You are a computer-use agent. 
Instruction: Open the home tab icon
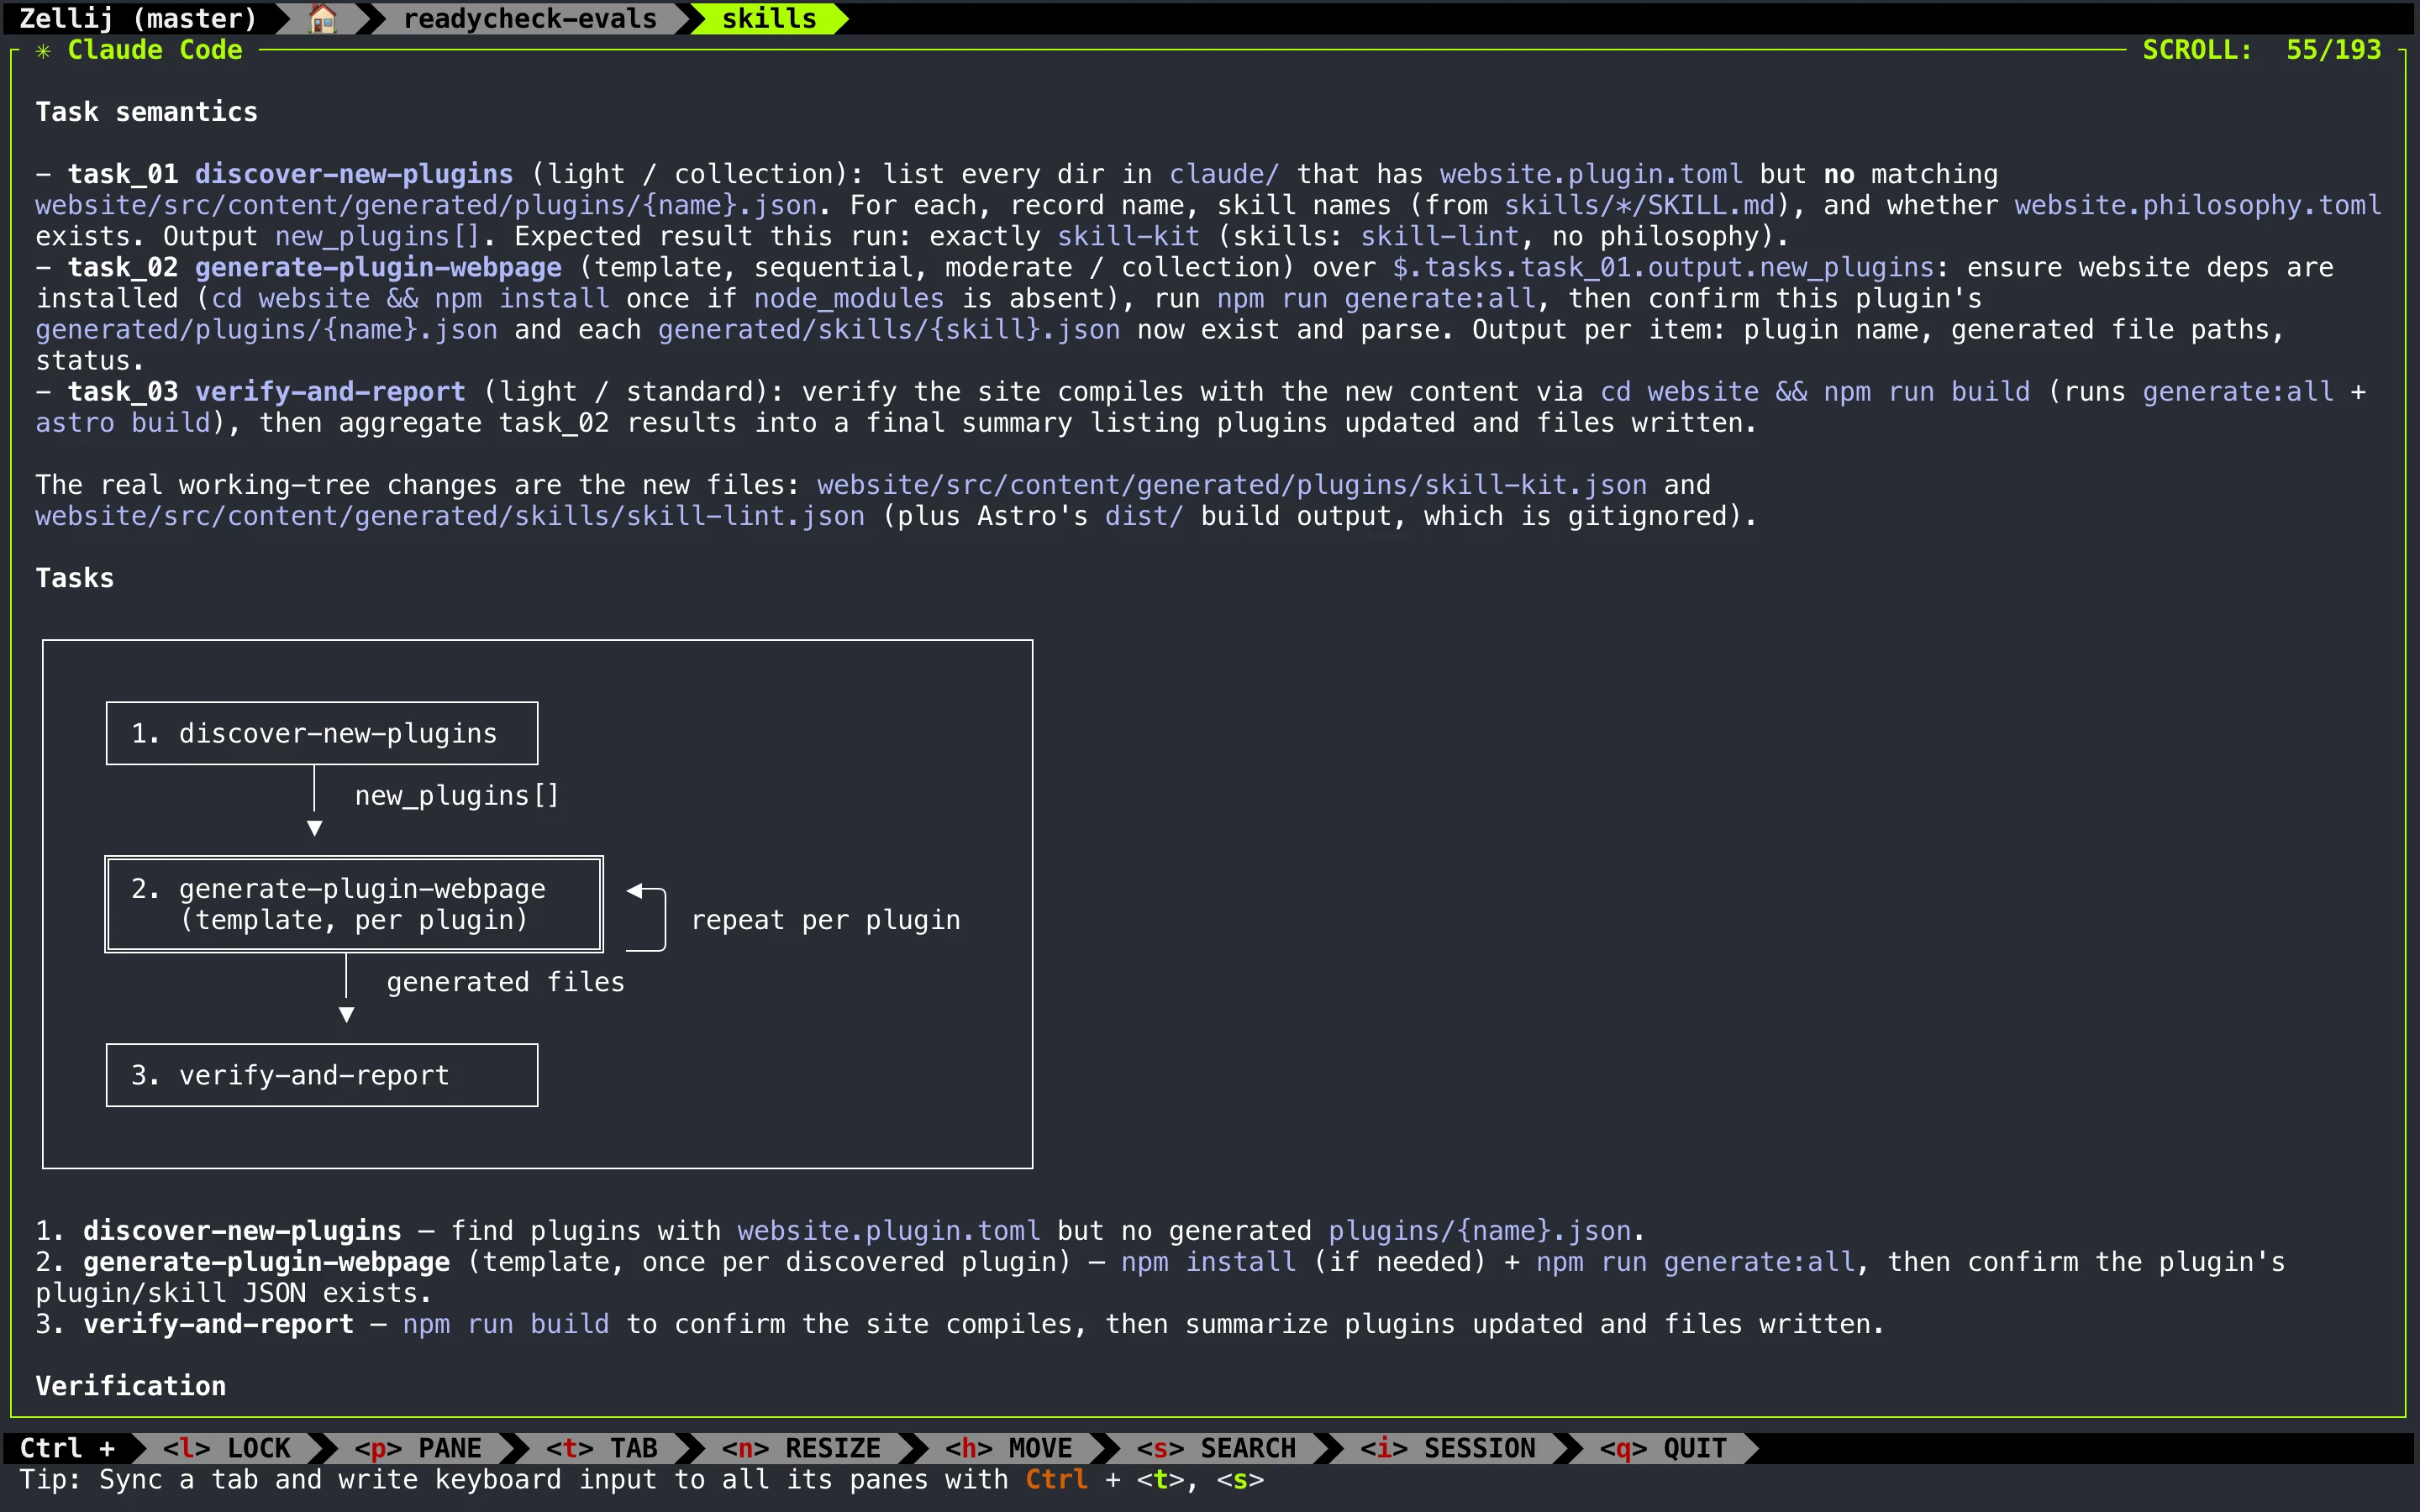pos(322,18)
